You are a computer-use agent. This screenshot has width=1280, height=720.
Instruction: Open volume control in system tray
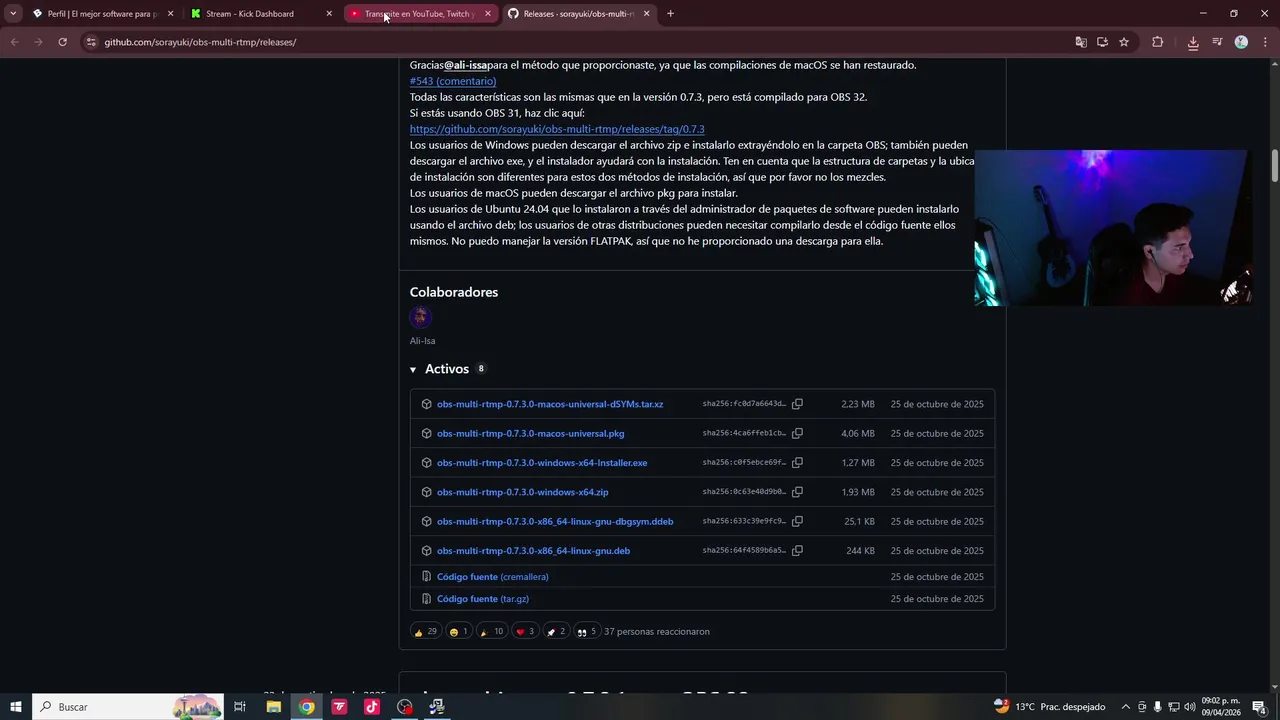click(x=1190, y=707)
